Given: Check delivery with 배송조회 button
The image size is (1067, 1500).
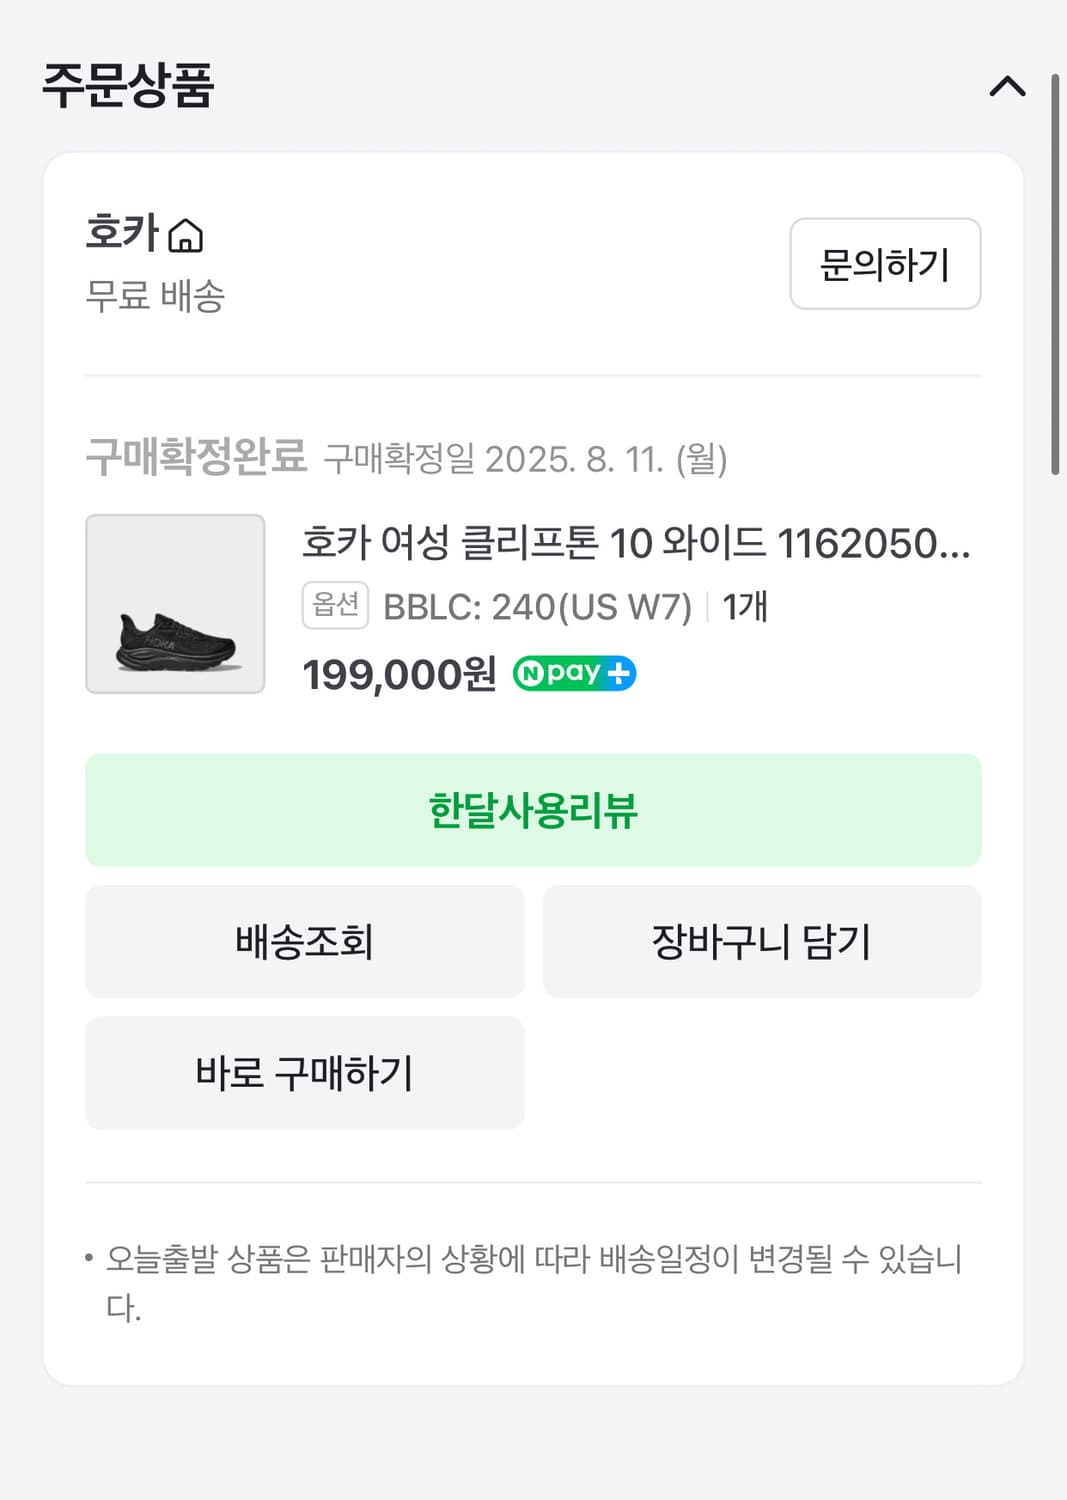Looking at the screenshot, I should tap(304, 941).
